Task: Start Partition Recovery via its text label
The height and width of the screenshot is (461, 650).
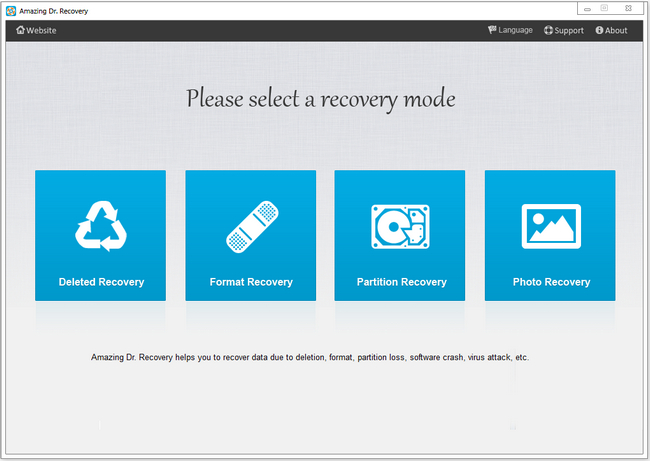Action: pos(400,282)
